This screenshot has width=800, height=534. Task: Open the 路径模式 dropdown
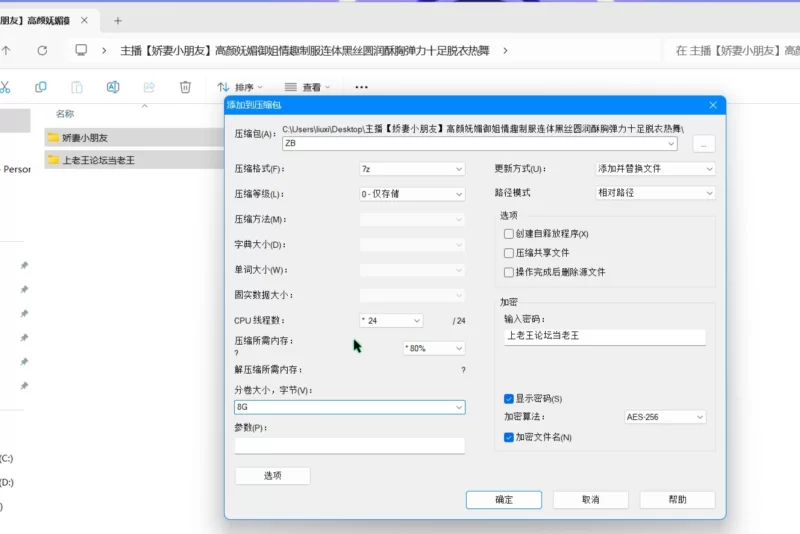tap(655, 193)
